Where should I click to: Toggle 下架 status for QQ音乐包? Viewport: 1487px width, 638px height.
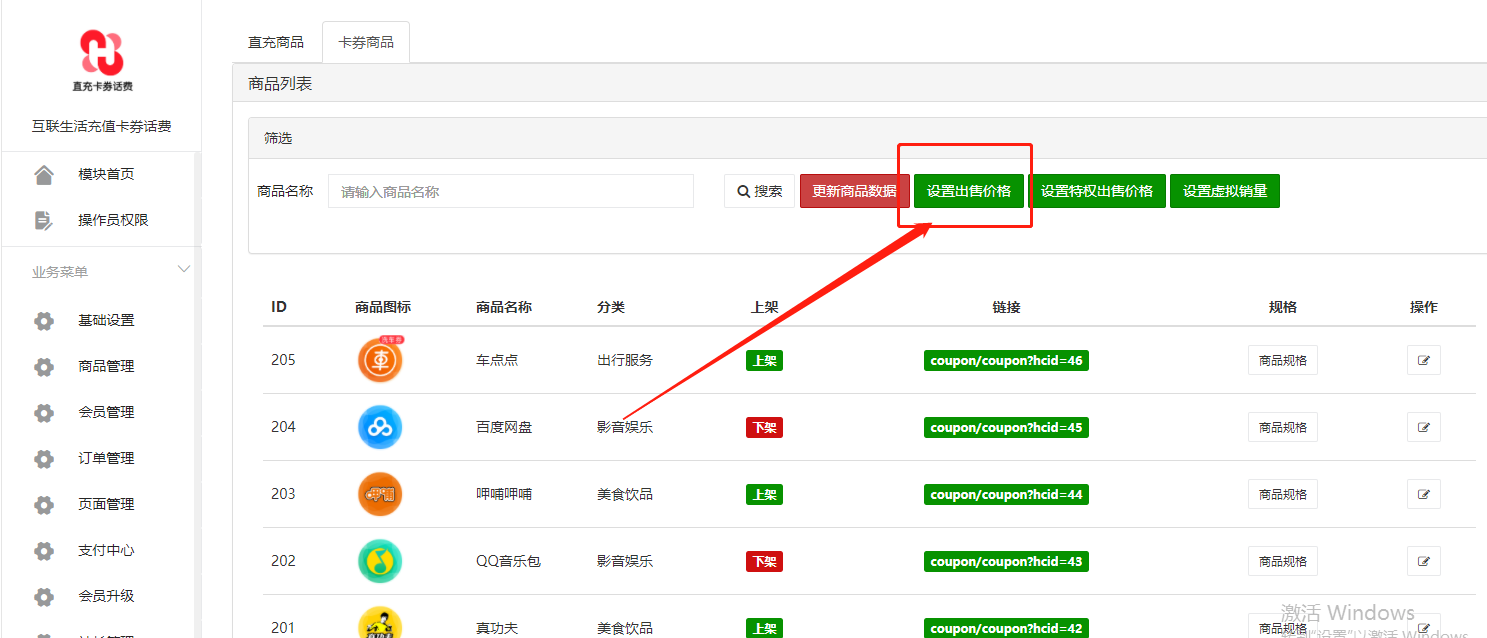[764, 561]
